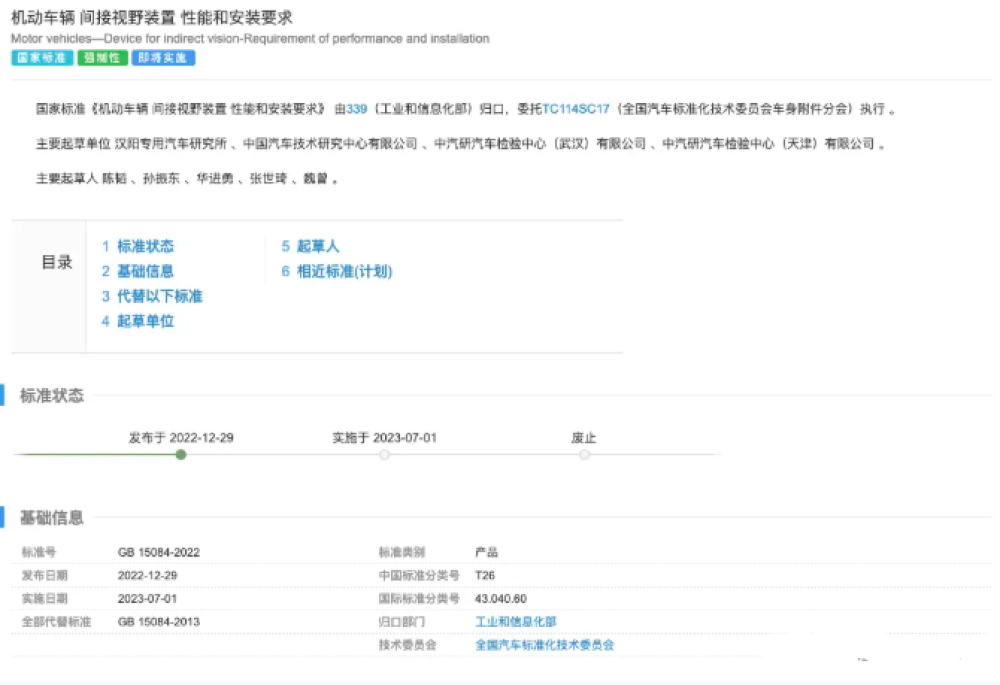Select the 发布日期 value 2022-12-29

[147, 575]
